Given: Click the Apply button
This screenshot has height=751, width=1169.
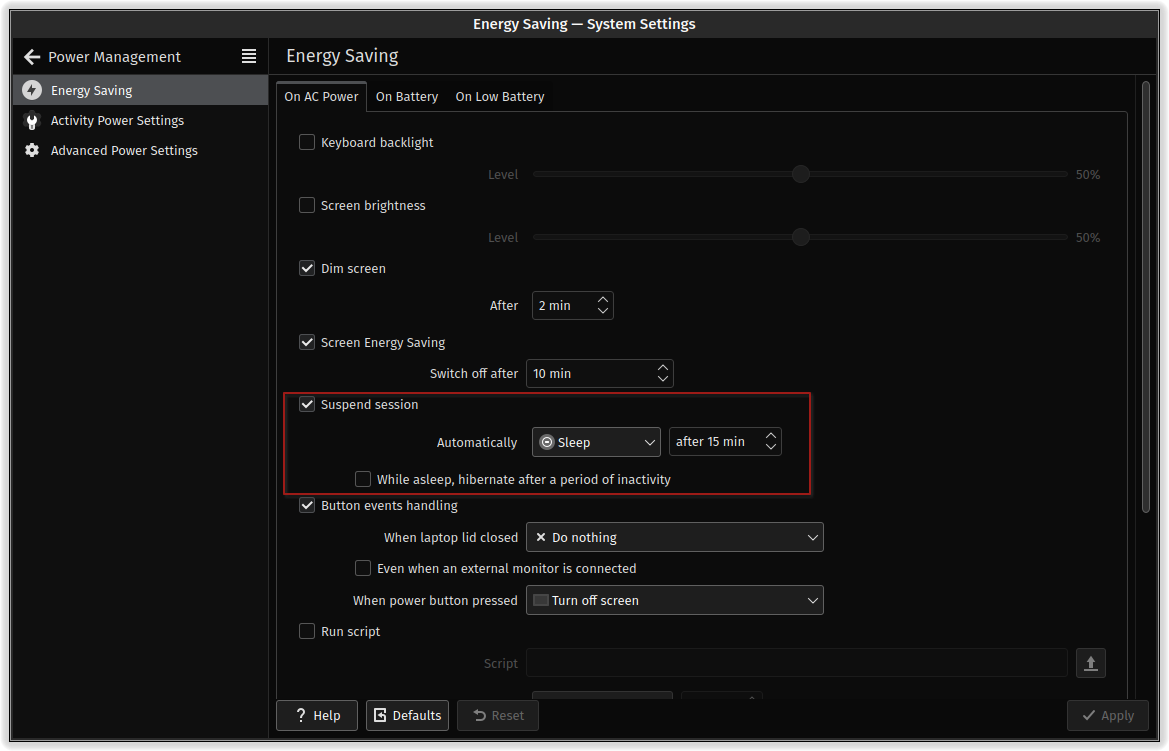Looking at the screenshot, I should 1107,715.
